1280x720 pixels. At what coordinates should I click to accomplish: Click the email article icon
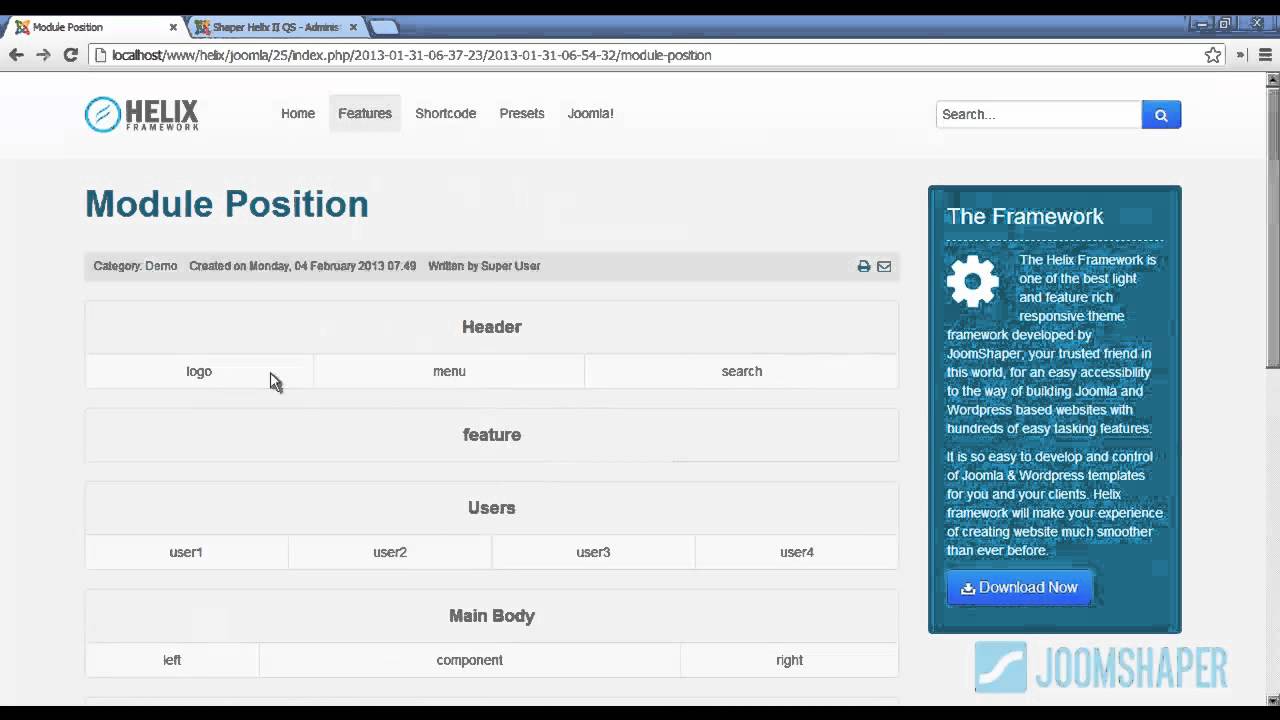pos(884,266)
